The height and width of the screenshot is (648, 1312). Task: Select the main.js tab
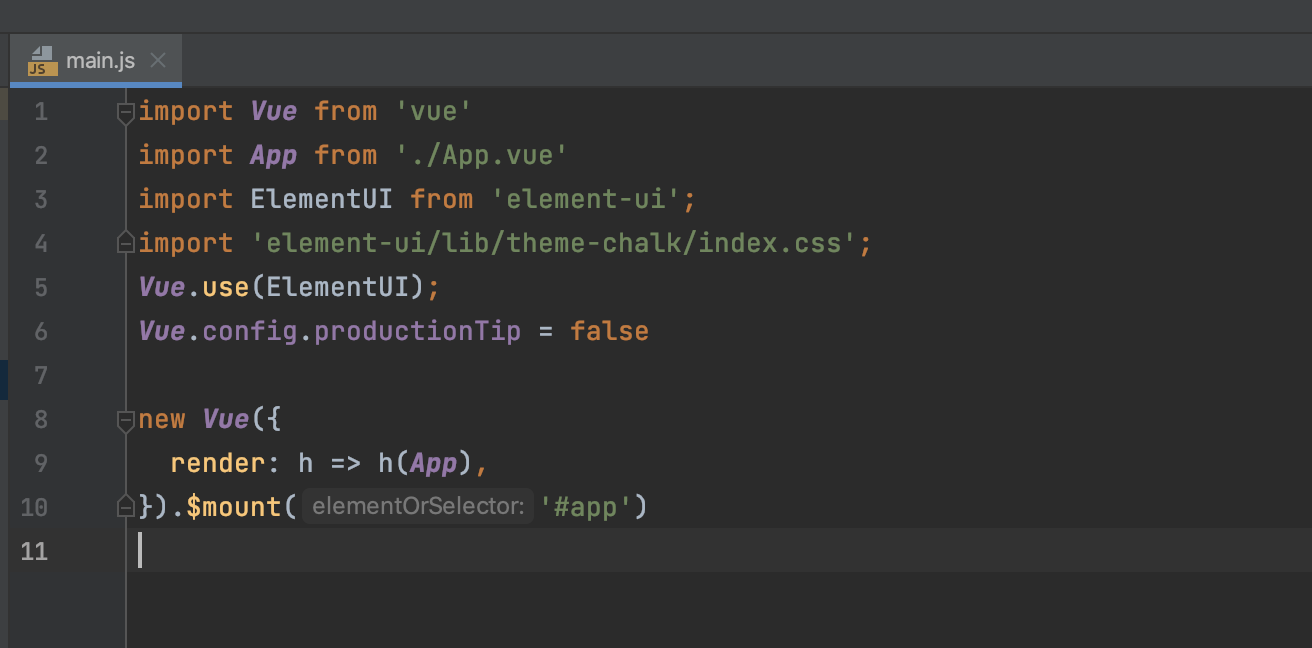96,61
